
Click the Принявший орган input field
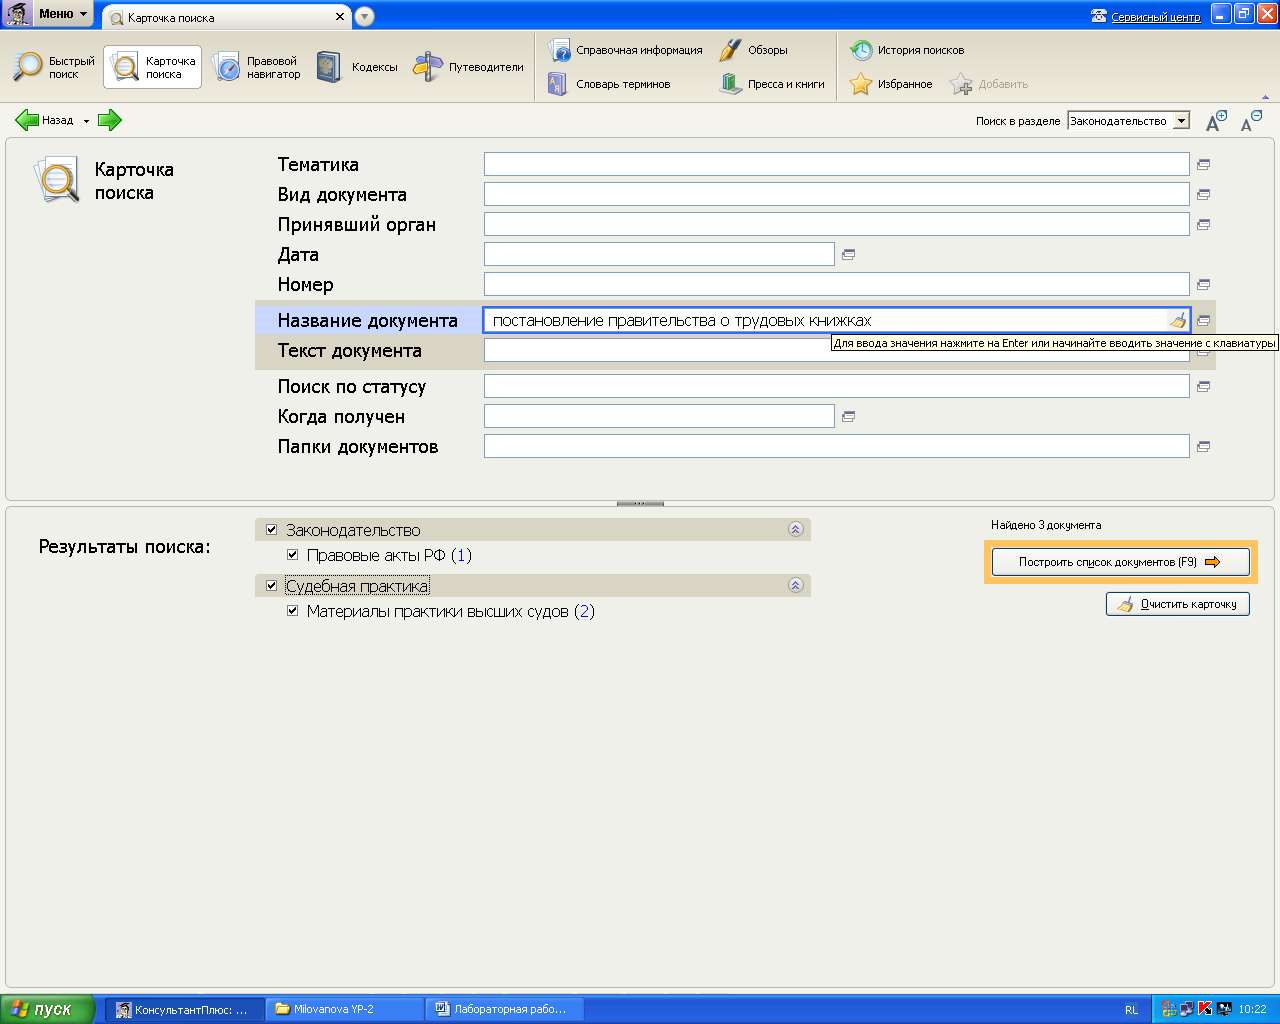pyautogui.click(x=836, y=224)
